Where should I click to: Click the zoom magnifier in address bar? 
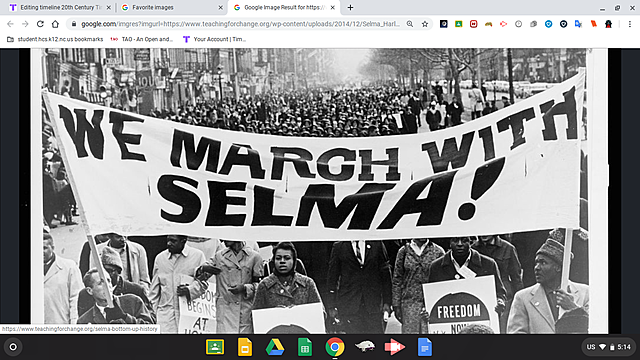click(410, 24)
